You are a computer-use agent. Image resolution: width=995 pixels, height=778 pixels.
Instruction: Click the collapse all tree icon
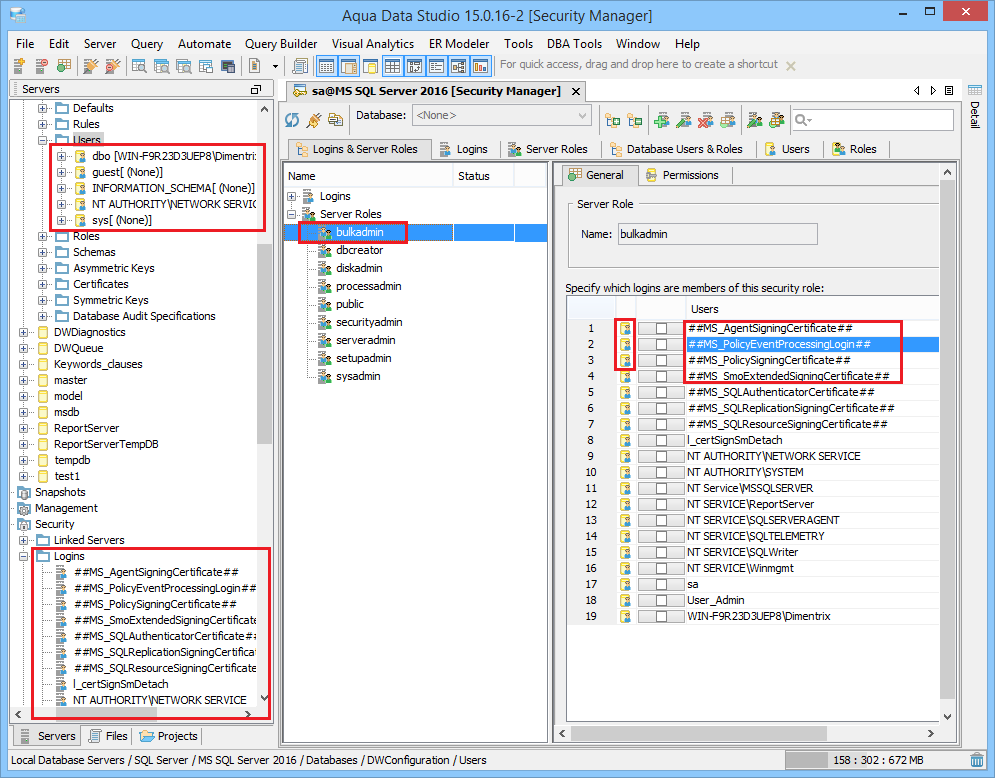635,120
